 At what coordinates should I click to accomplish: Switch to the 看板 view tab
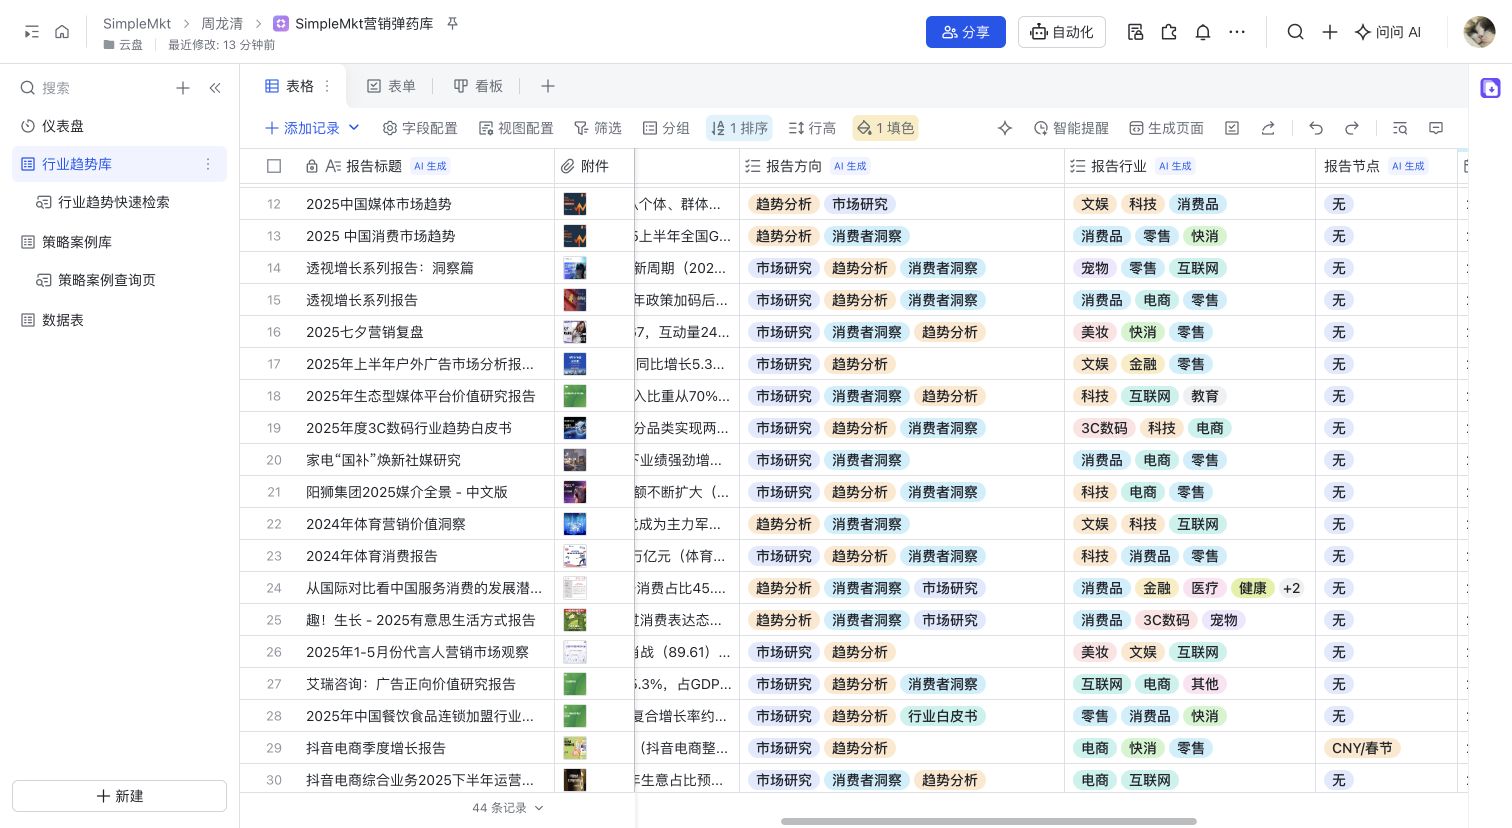pos(478,86)
